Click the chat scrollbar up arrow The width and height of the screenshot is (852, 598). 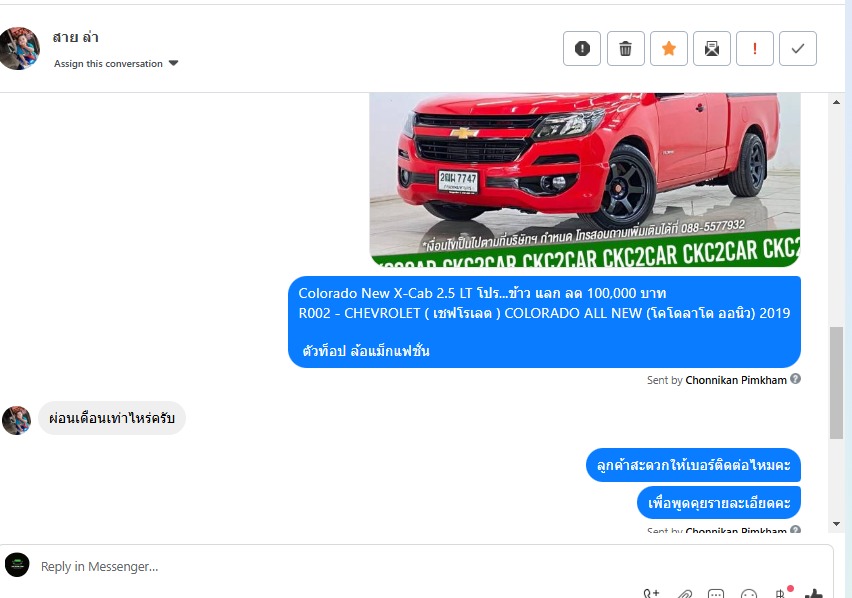point(836,102)
